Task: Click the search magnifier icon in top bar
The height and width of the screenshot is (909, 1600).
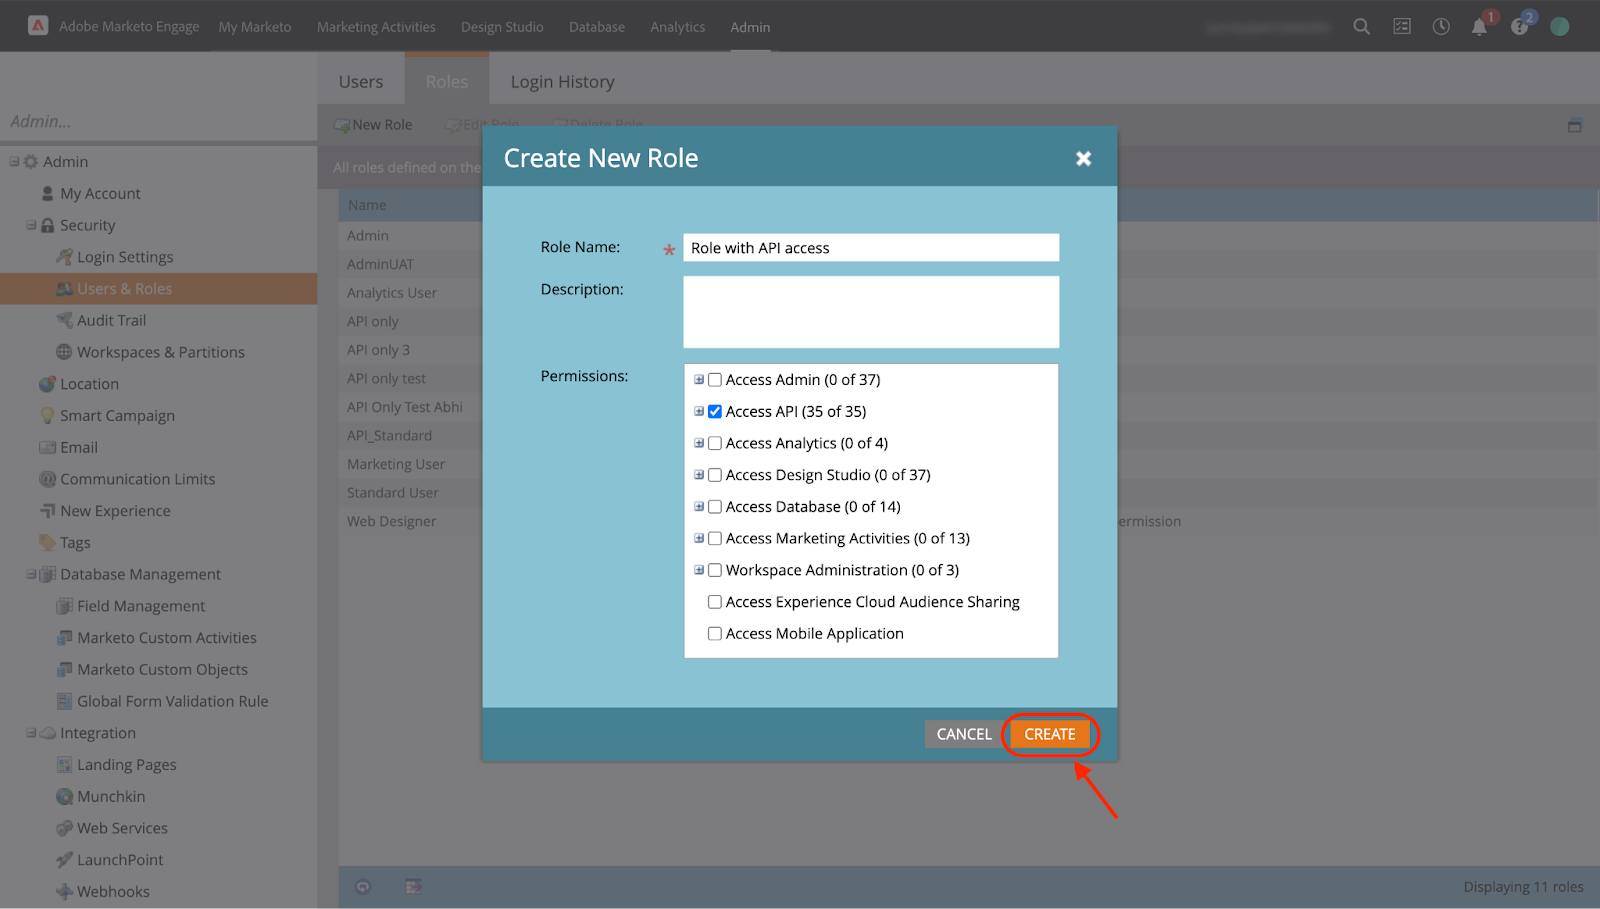Action: [x=1361, y=27]
